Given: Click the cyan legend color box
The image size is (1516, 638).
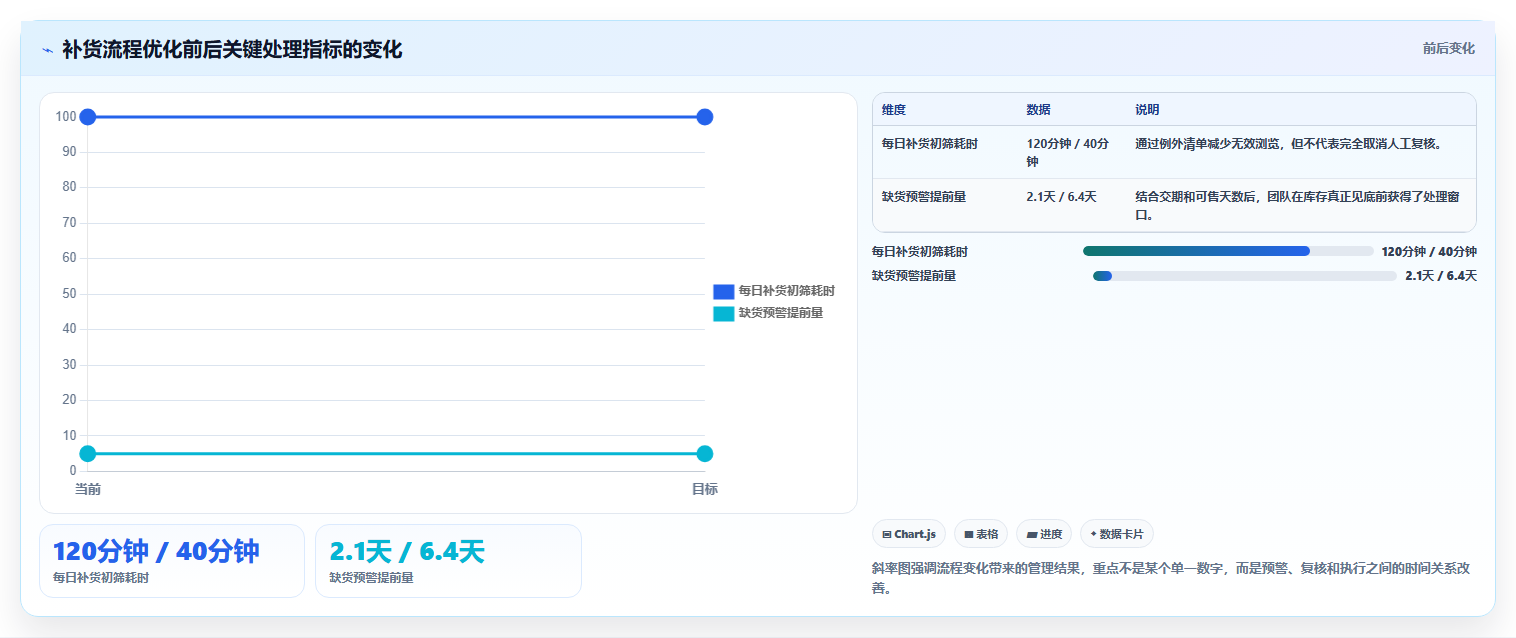Looking at the screenshot, I should [x=724, y=313].
